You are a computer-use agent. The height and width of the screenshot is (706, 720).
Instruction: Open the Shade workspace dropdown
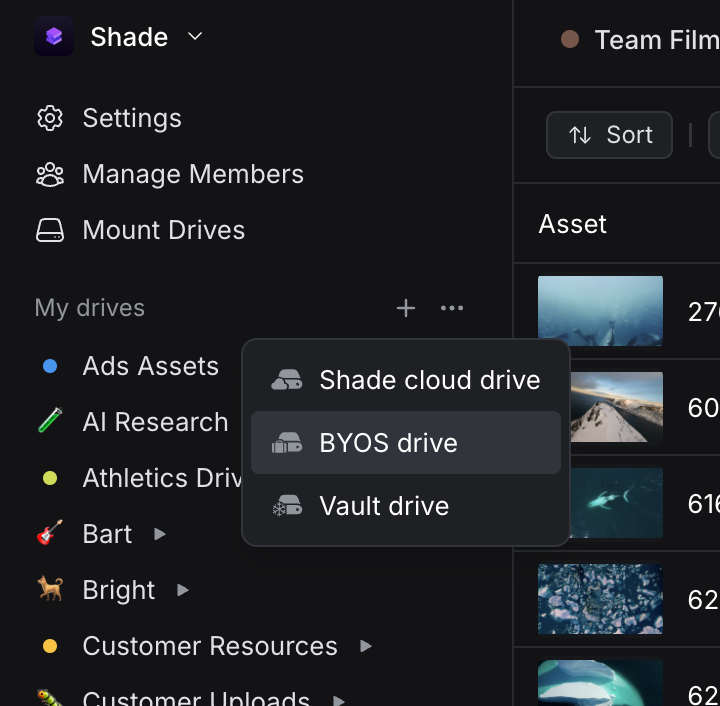point(195,37)
